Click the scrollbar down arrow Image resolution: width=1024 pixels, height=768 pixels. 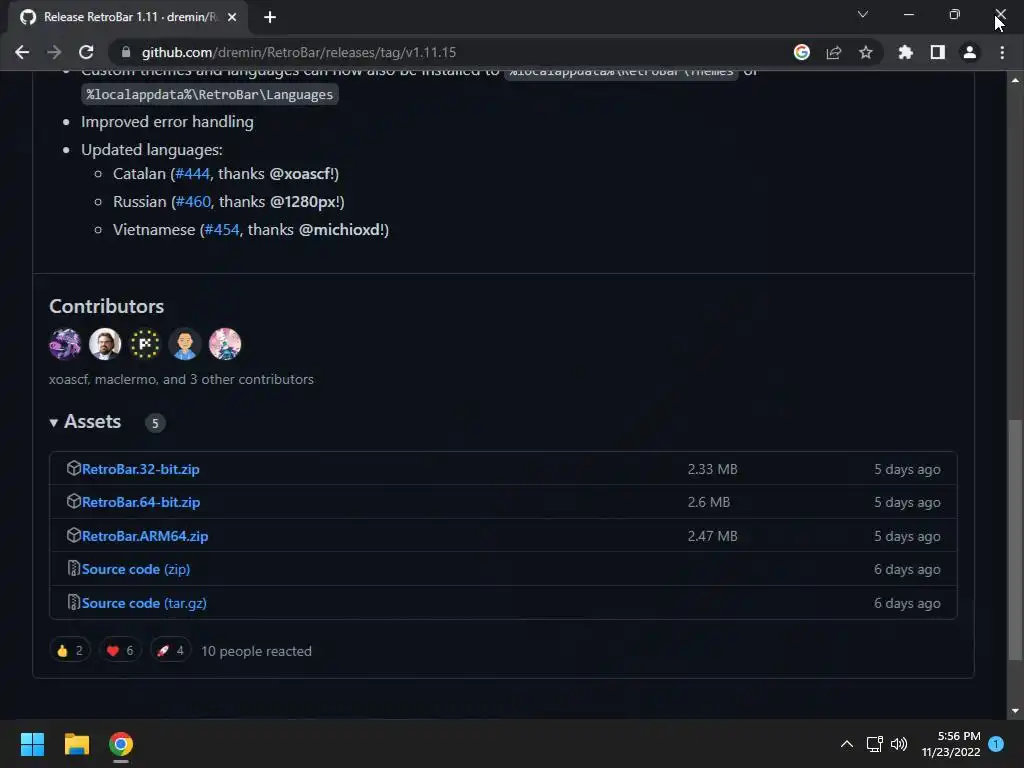click(x=1015, y=711)
